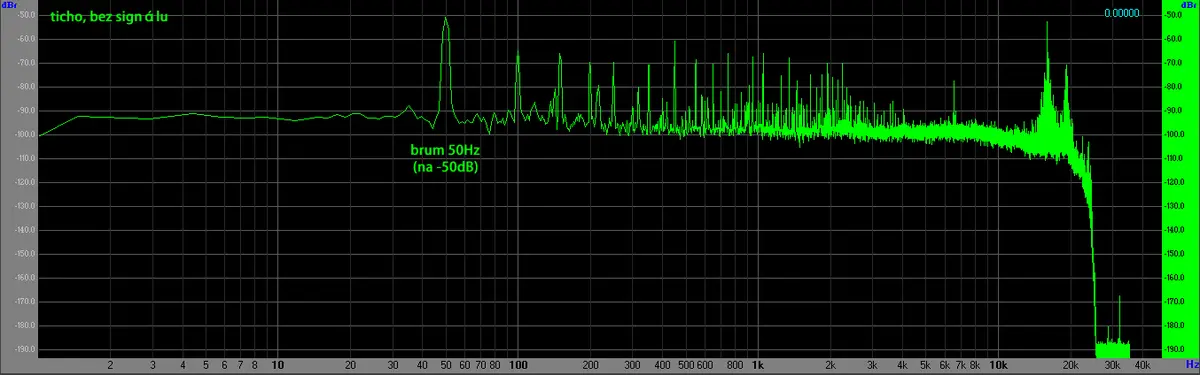Screen dimensions: 1200x375
Task: Click the 5k tick label on frequency axis
Action: [926, 365]
